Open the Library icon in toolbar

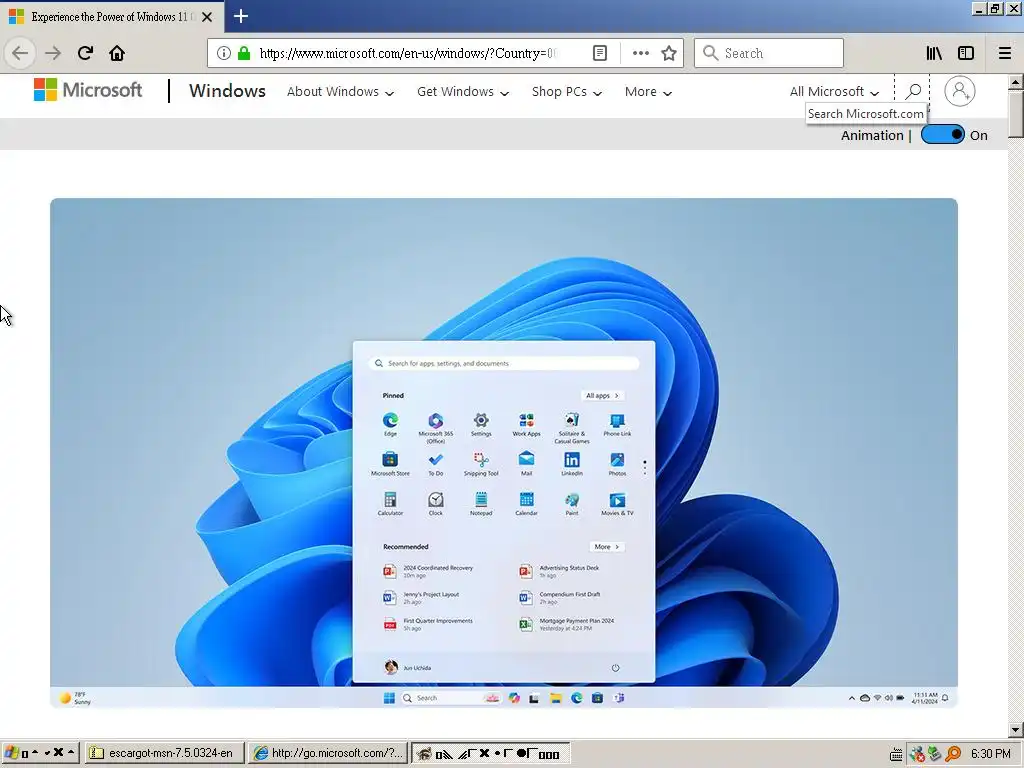point(934,53)
